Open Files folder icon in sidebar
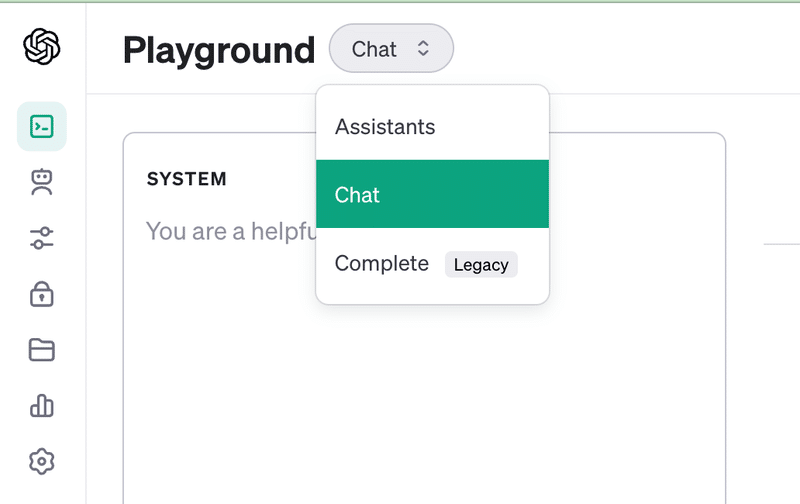The height and width of the screenshot is (504, 800). pos(42,350)
